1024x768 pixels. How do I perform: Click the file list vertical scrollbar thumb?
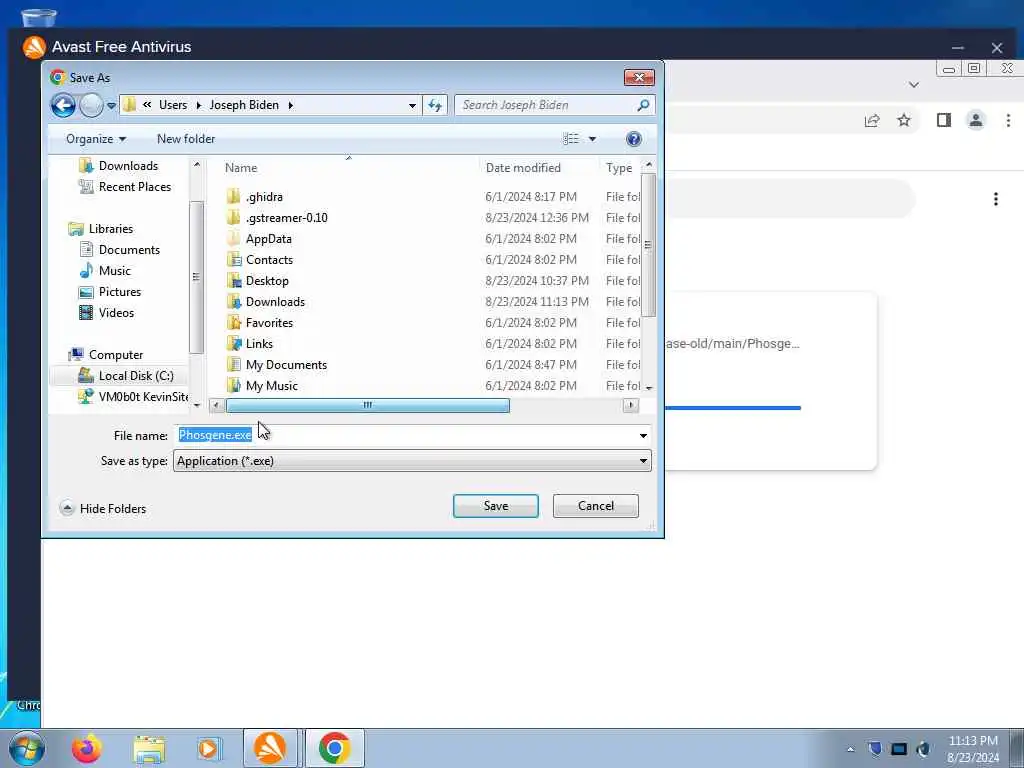[x=648, y=245]
